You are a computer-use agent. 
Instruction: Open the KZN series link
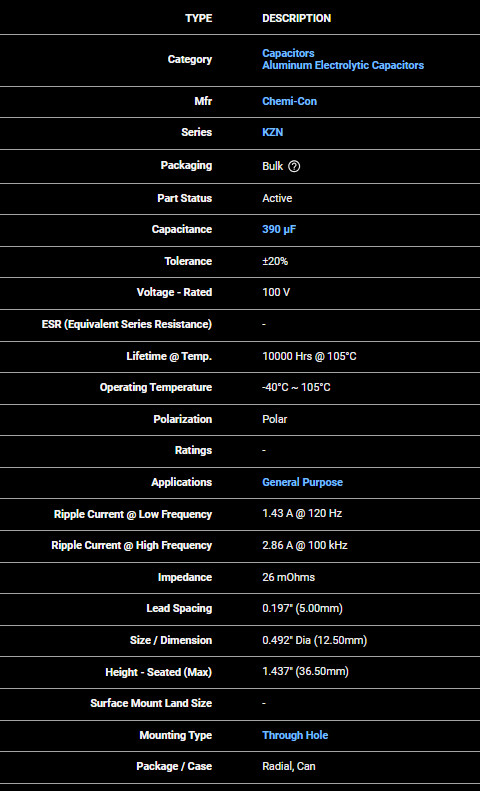pyautogui.click(x=272, y=132)
